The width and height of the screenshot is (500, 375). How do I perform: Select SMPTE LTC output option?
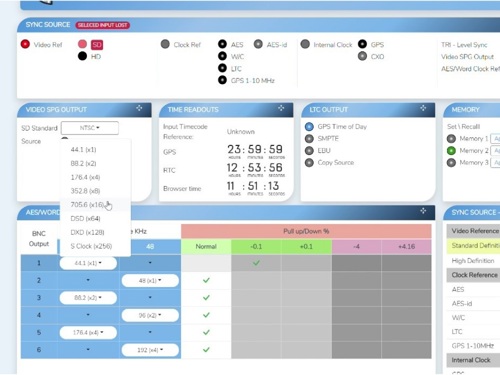pos(309,139)
